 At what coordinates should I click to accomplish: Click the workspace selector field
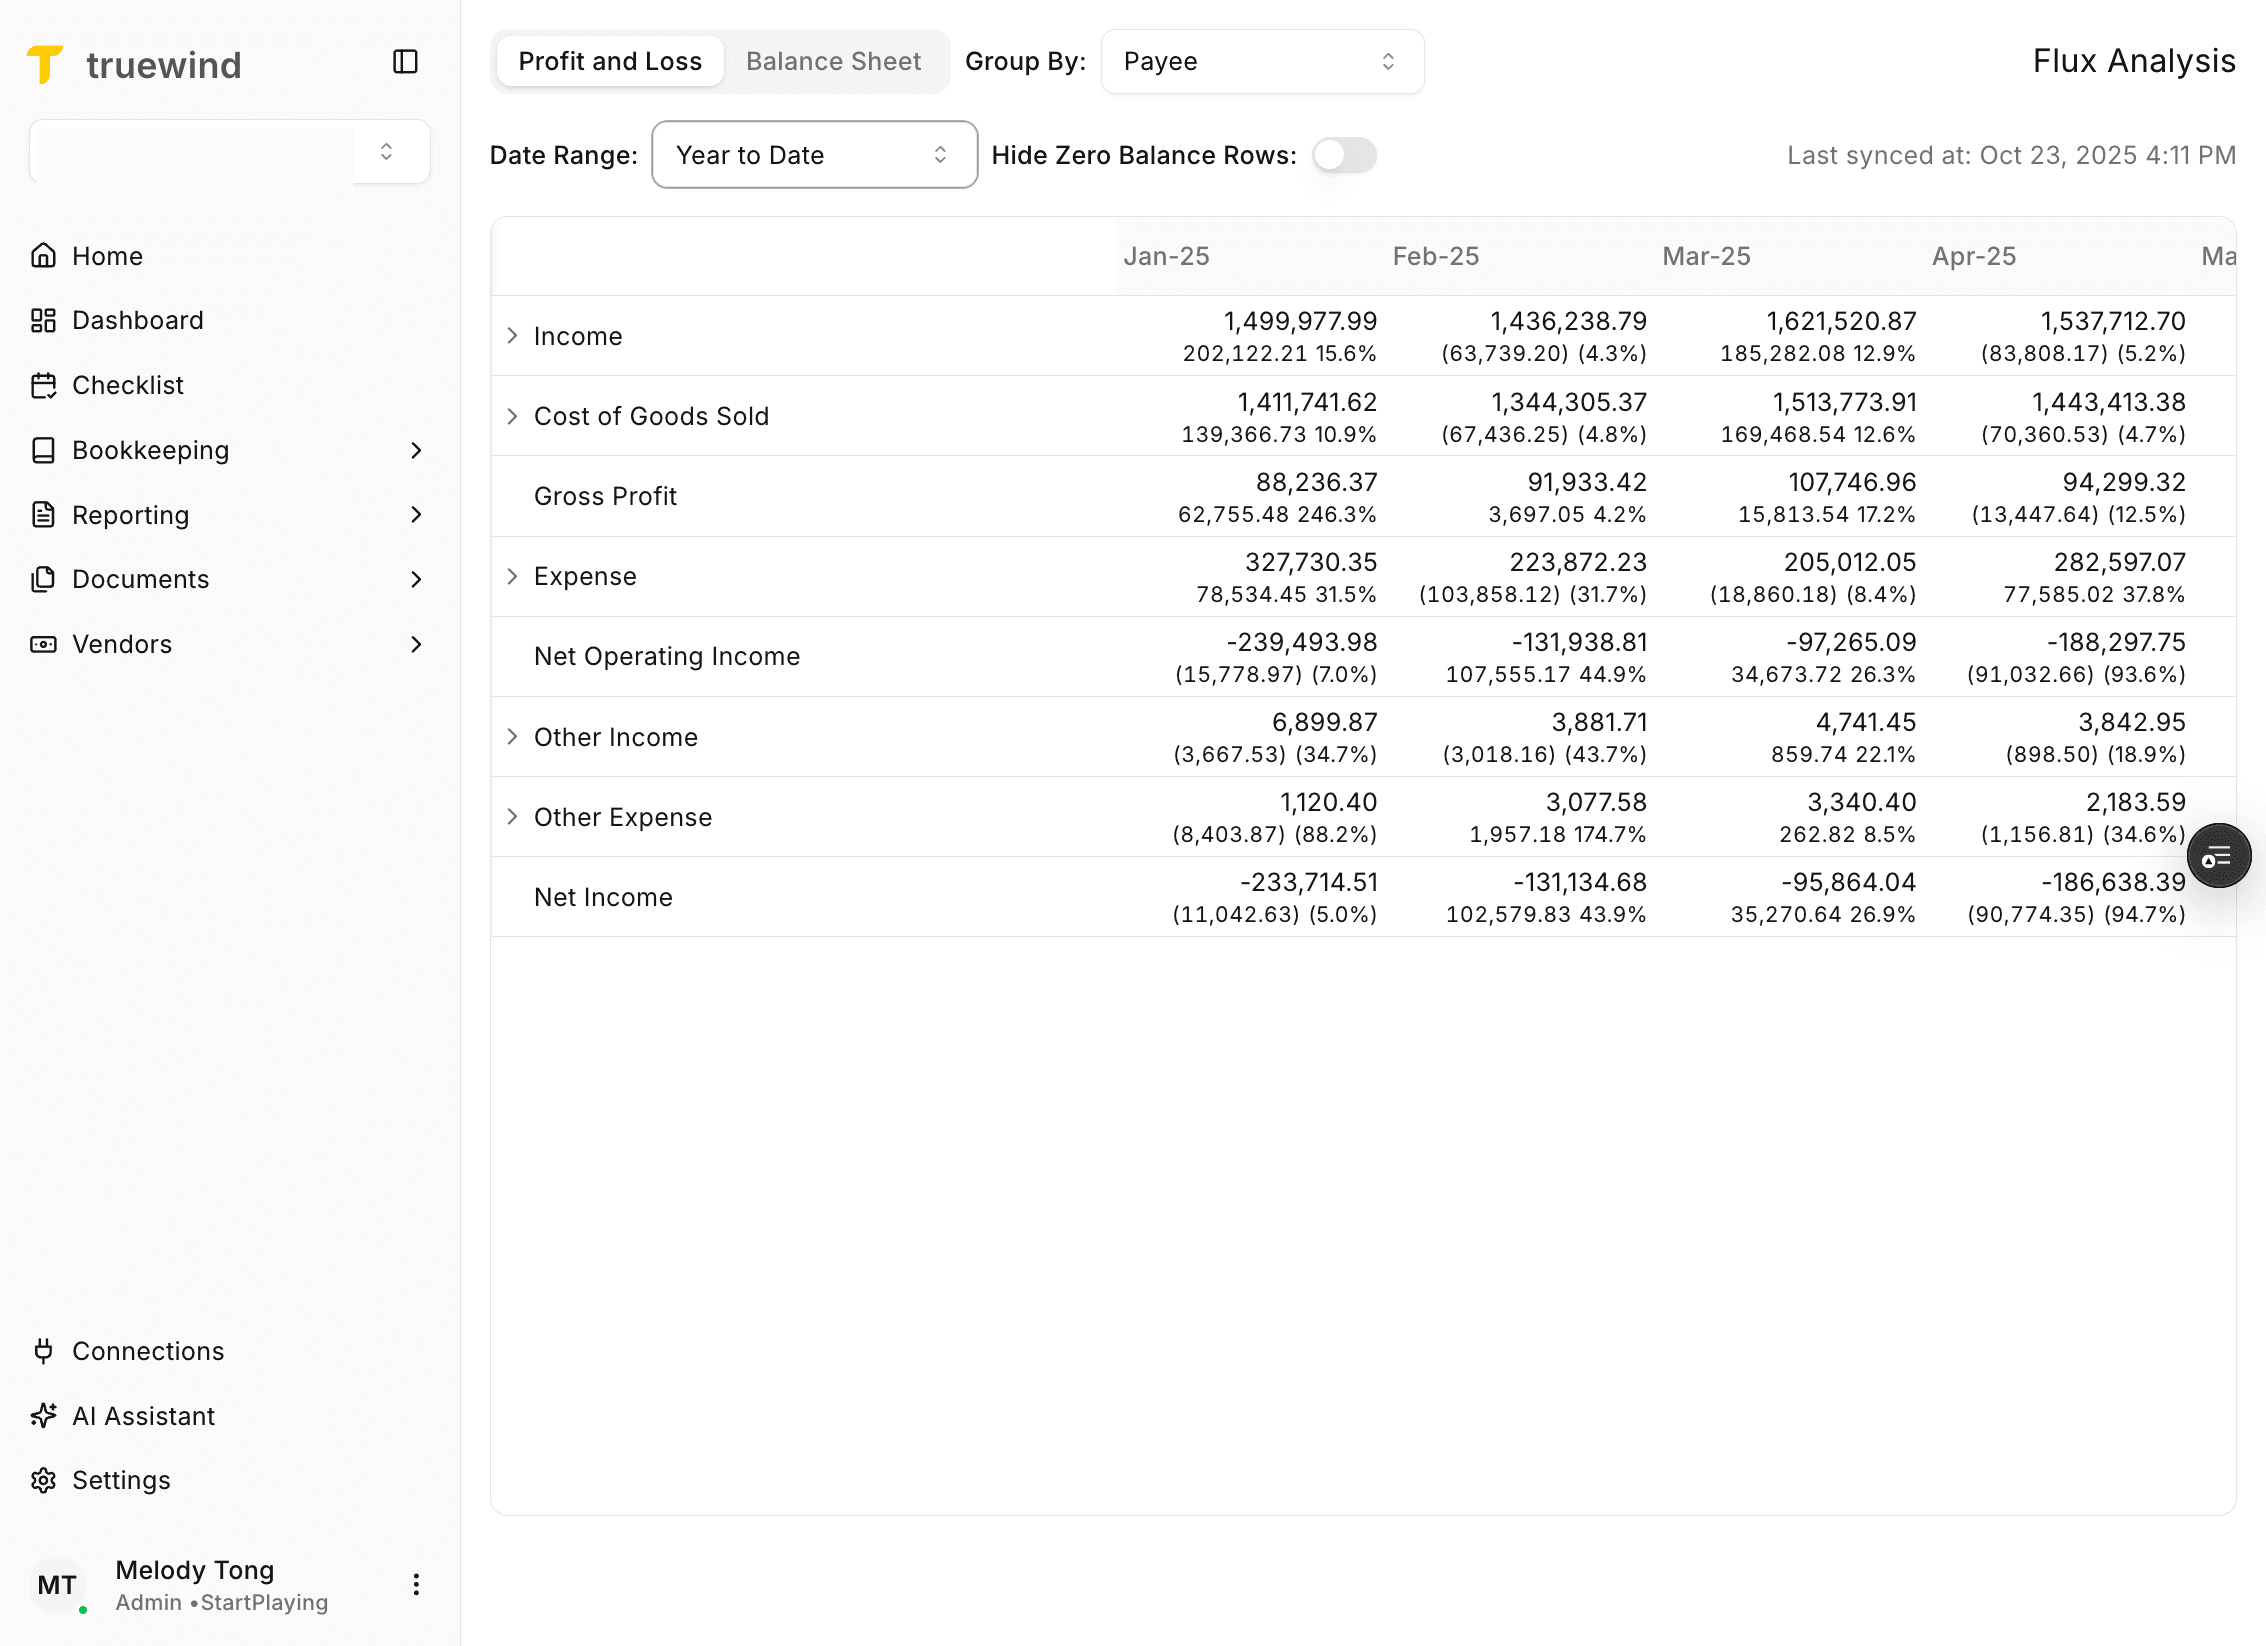229,152
